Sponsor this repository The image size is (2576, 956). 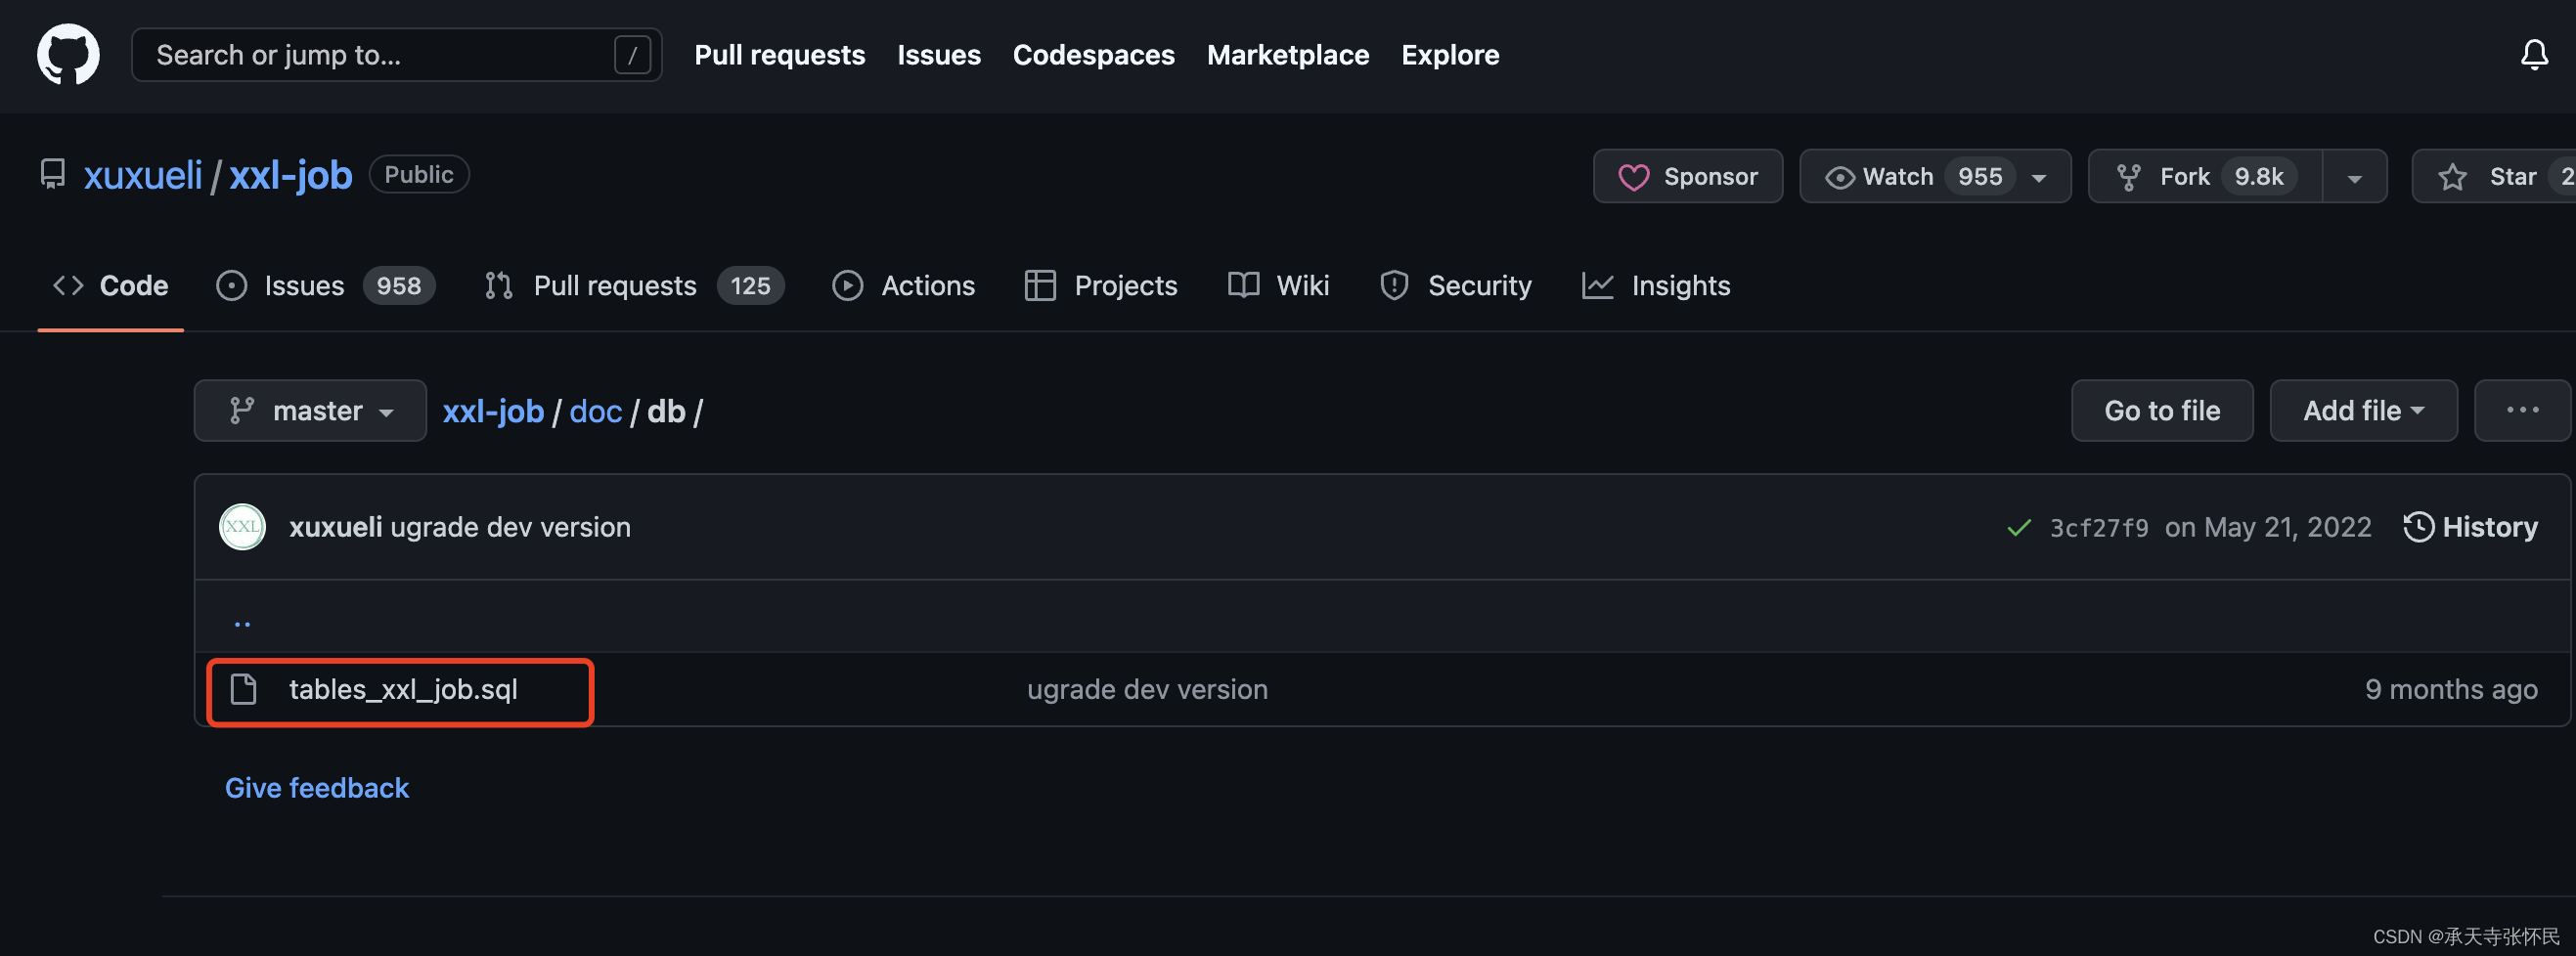(x=1687, y=177)
